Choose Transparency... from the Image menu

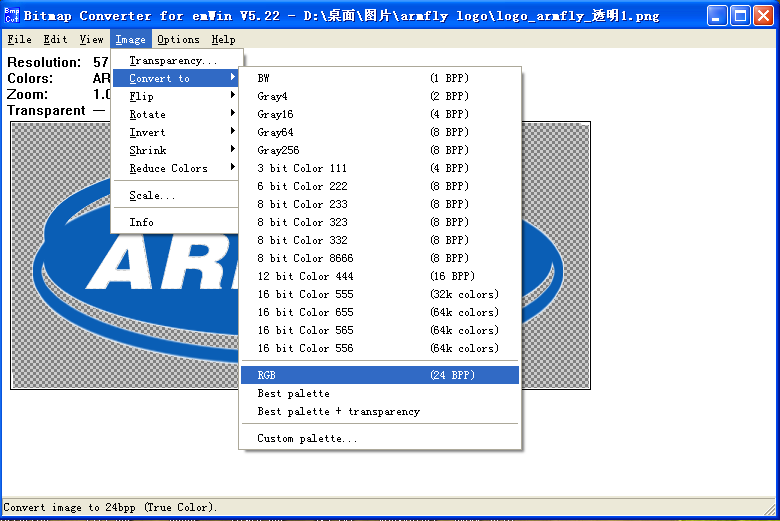tap(176, 60)
